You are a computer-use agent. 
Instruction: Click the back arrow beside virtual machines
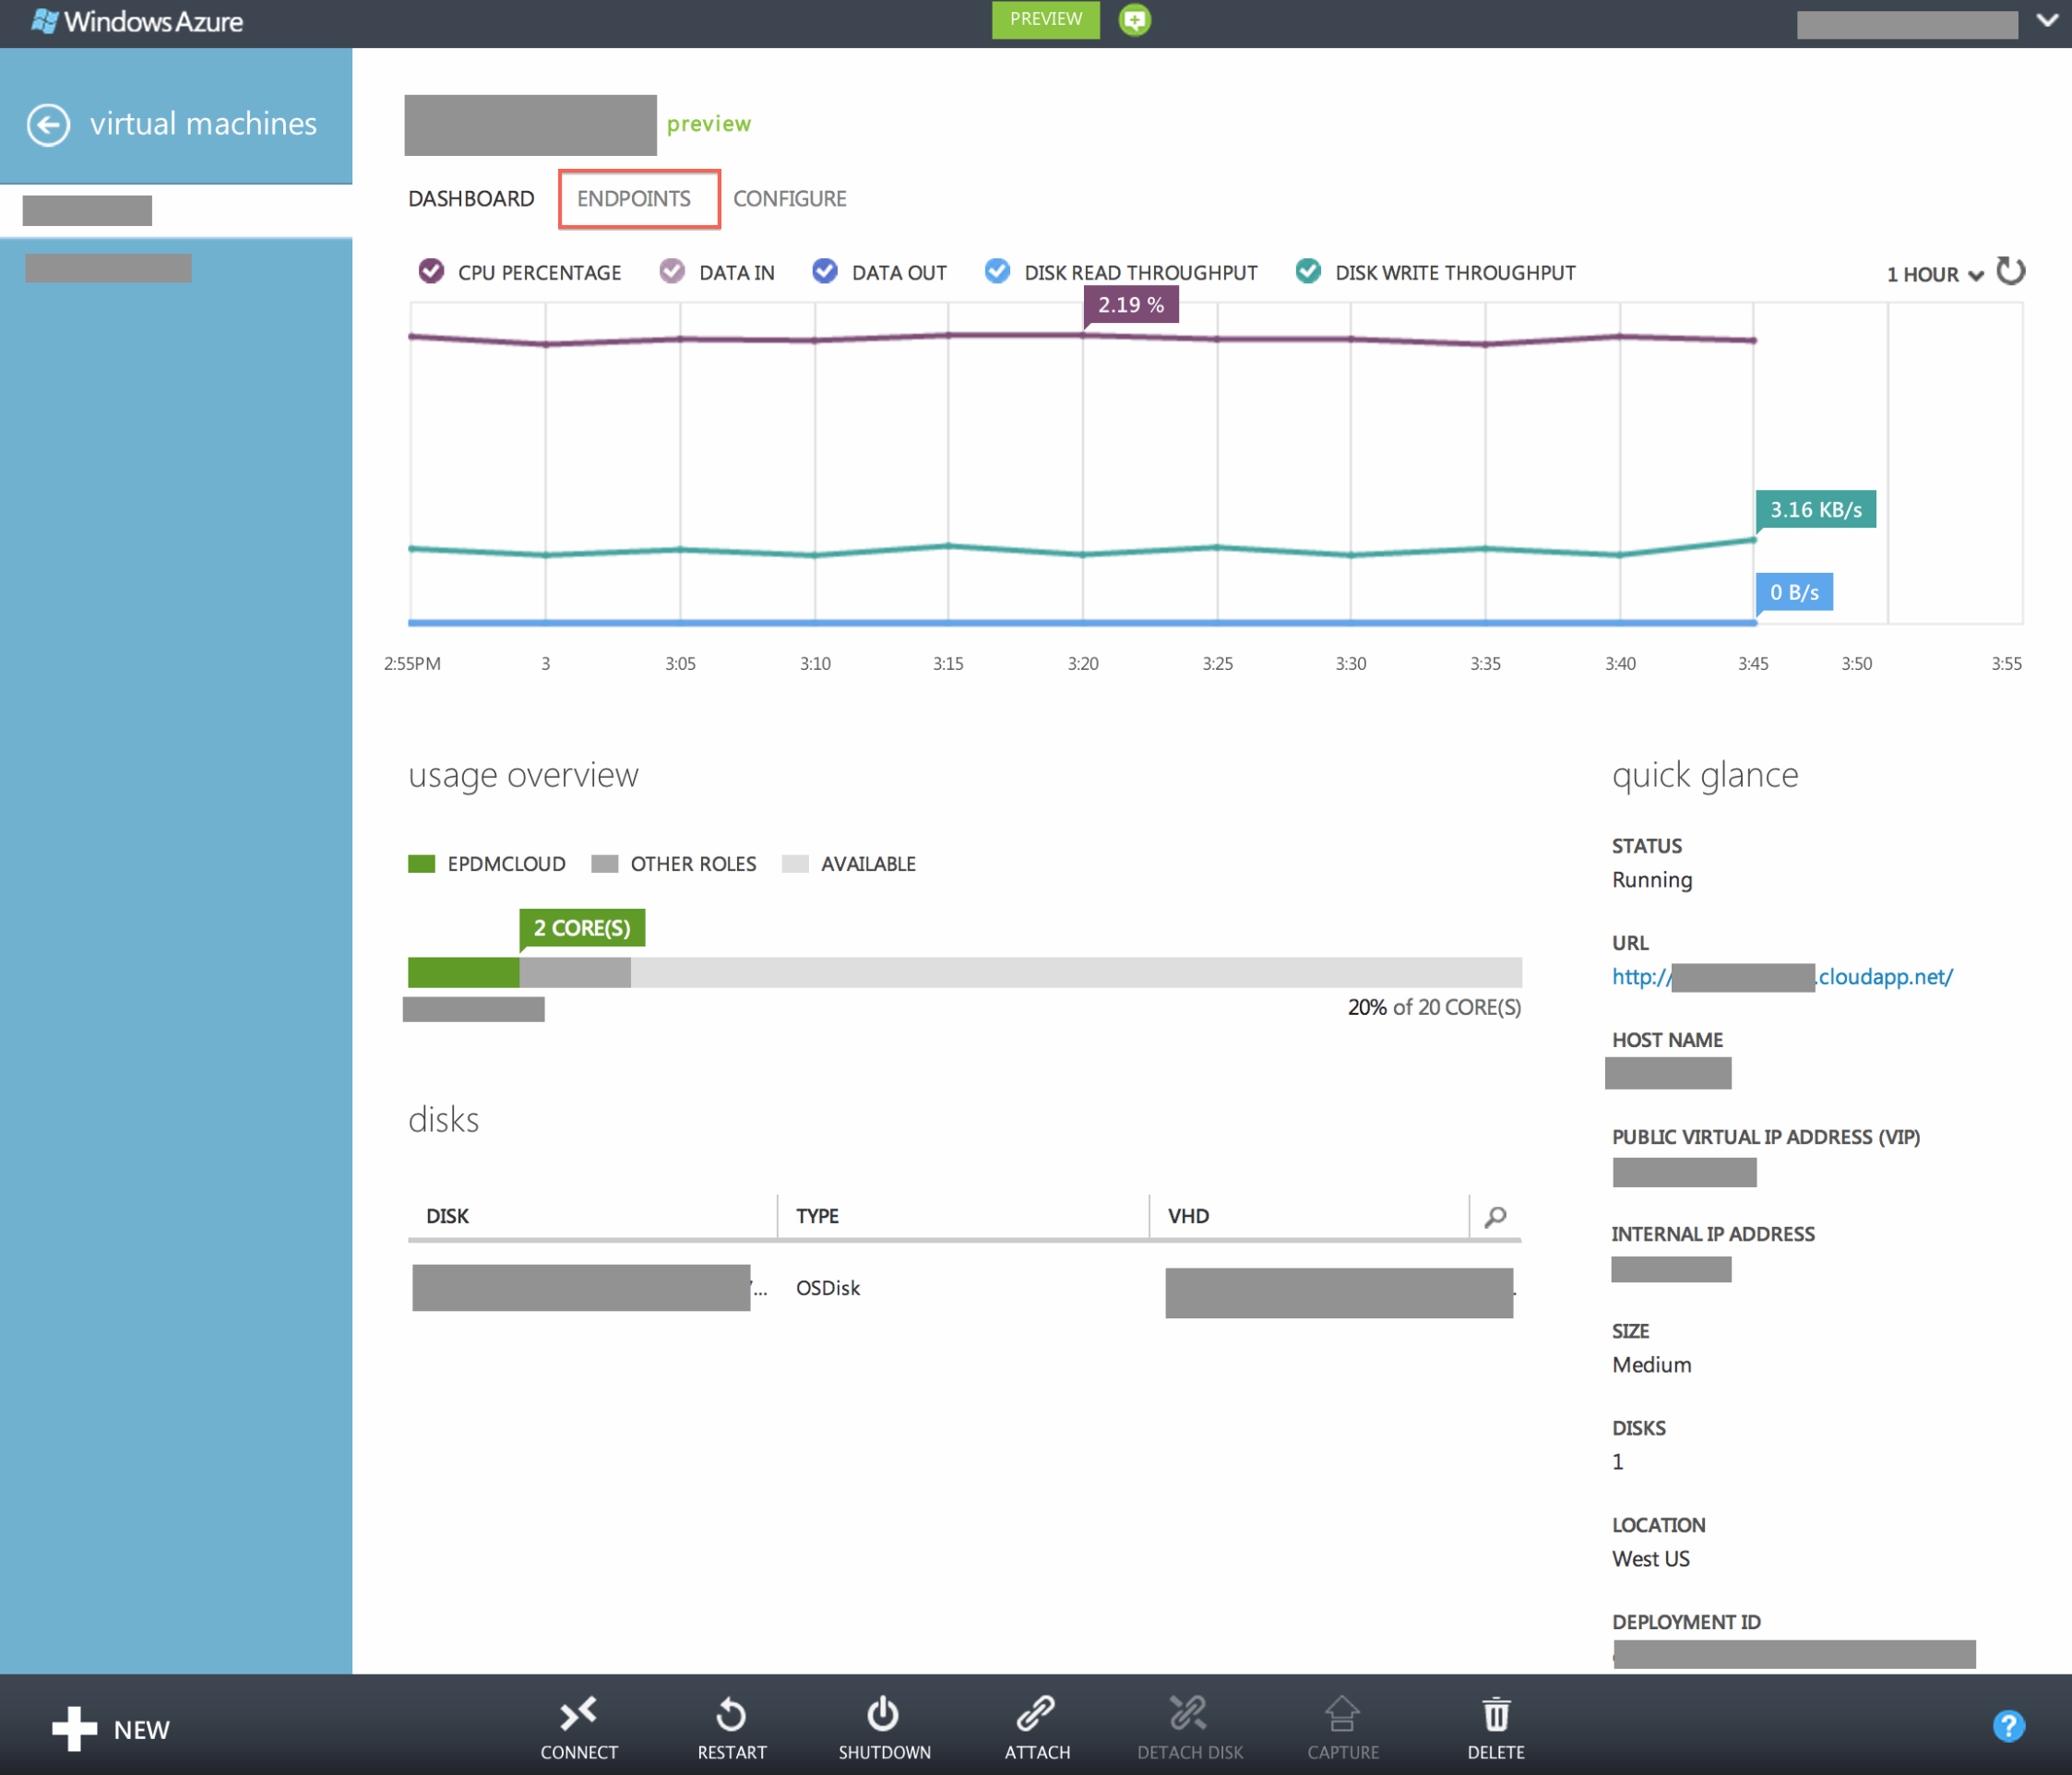[48, 125]
